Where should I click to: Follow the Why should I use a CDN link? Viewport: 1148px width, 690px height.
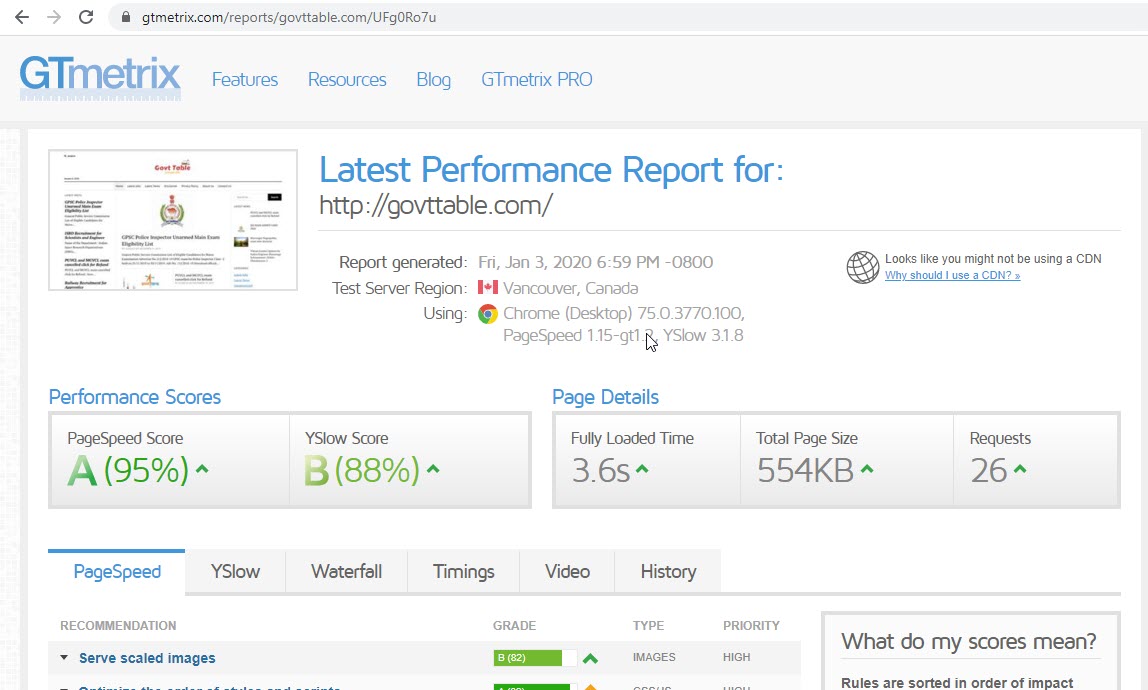pos(951,275)
